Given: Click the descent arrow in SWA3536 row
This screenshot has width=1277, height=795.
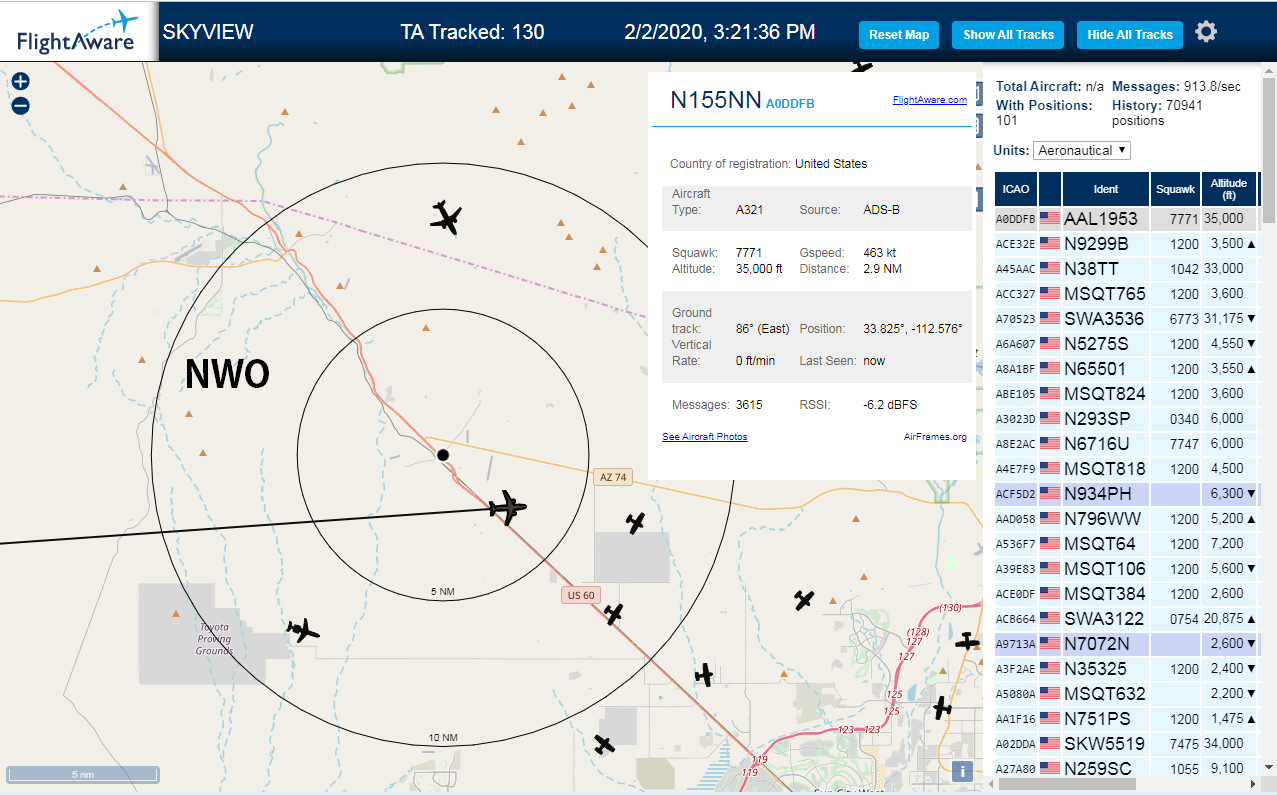Looking at the screenshot, I should pos(1251,319).
